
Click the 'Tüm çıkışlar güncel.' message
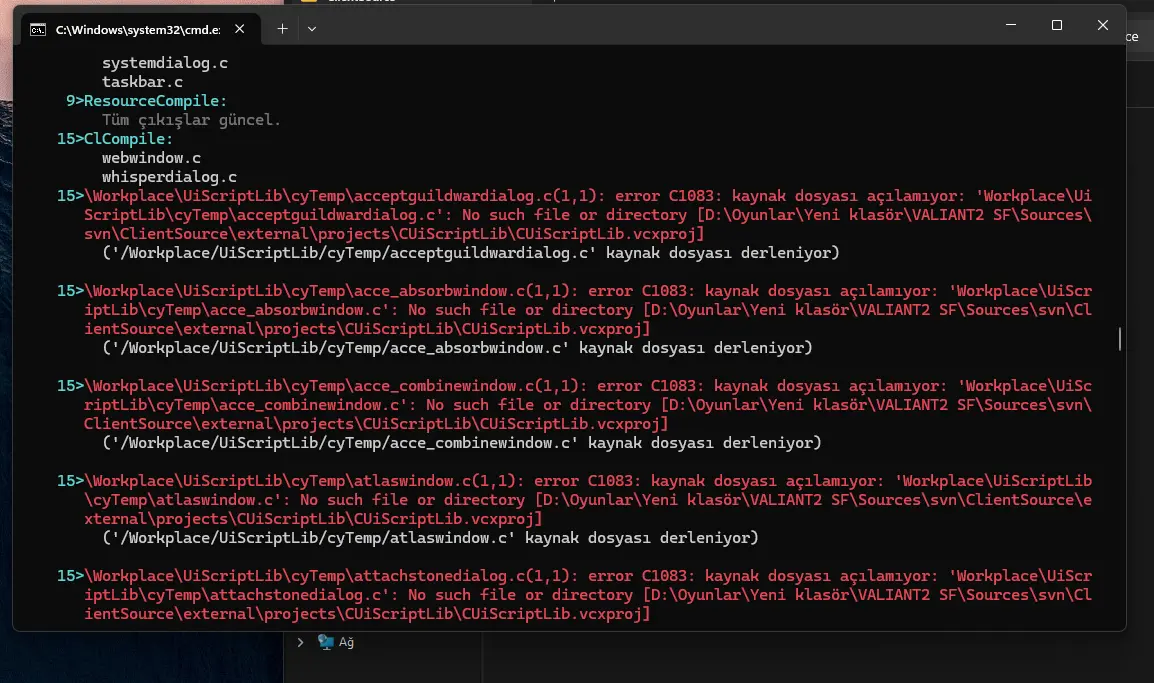(191, 120)
